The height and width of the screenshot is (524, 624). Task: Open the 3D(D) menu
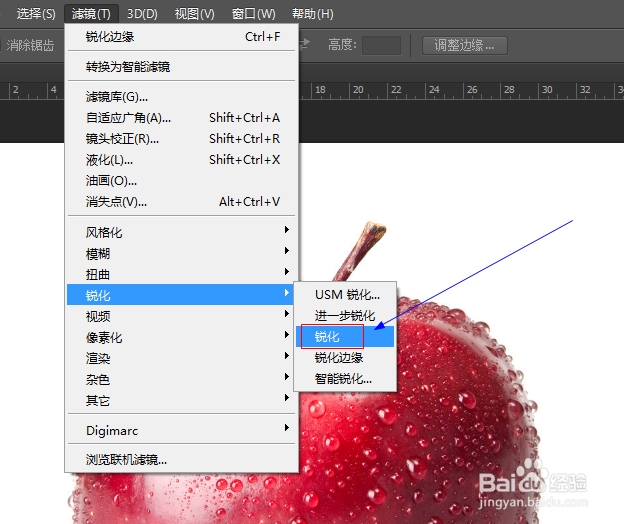click(142, 14)
